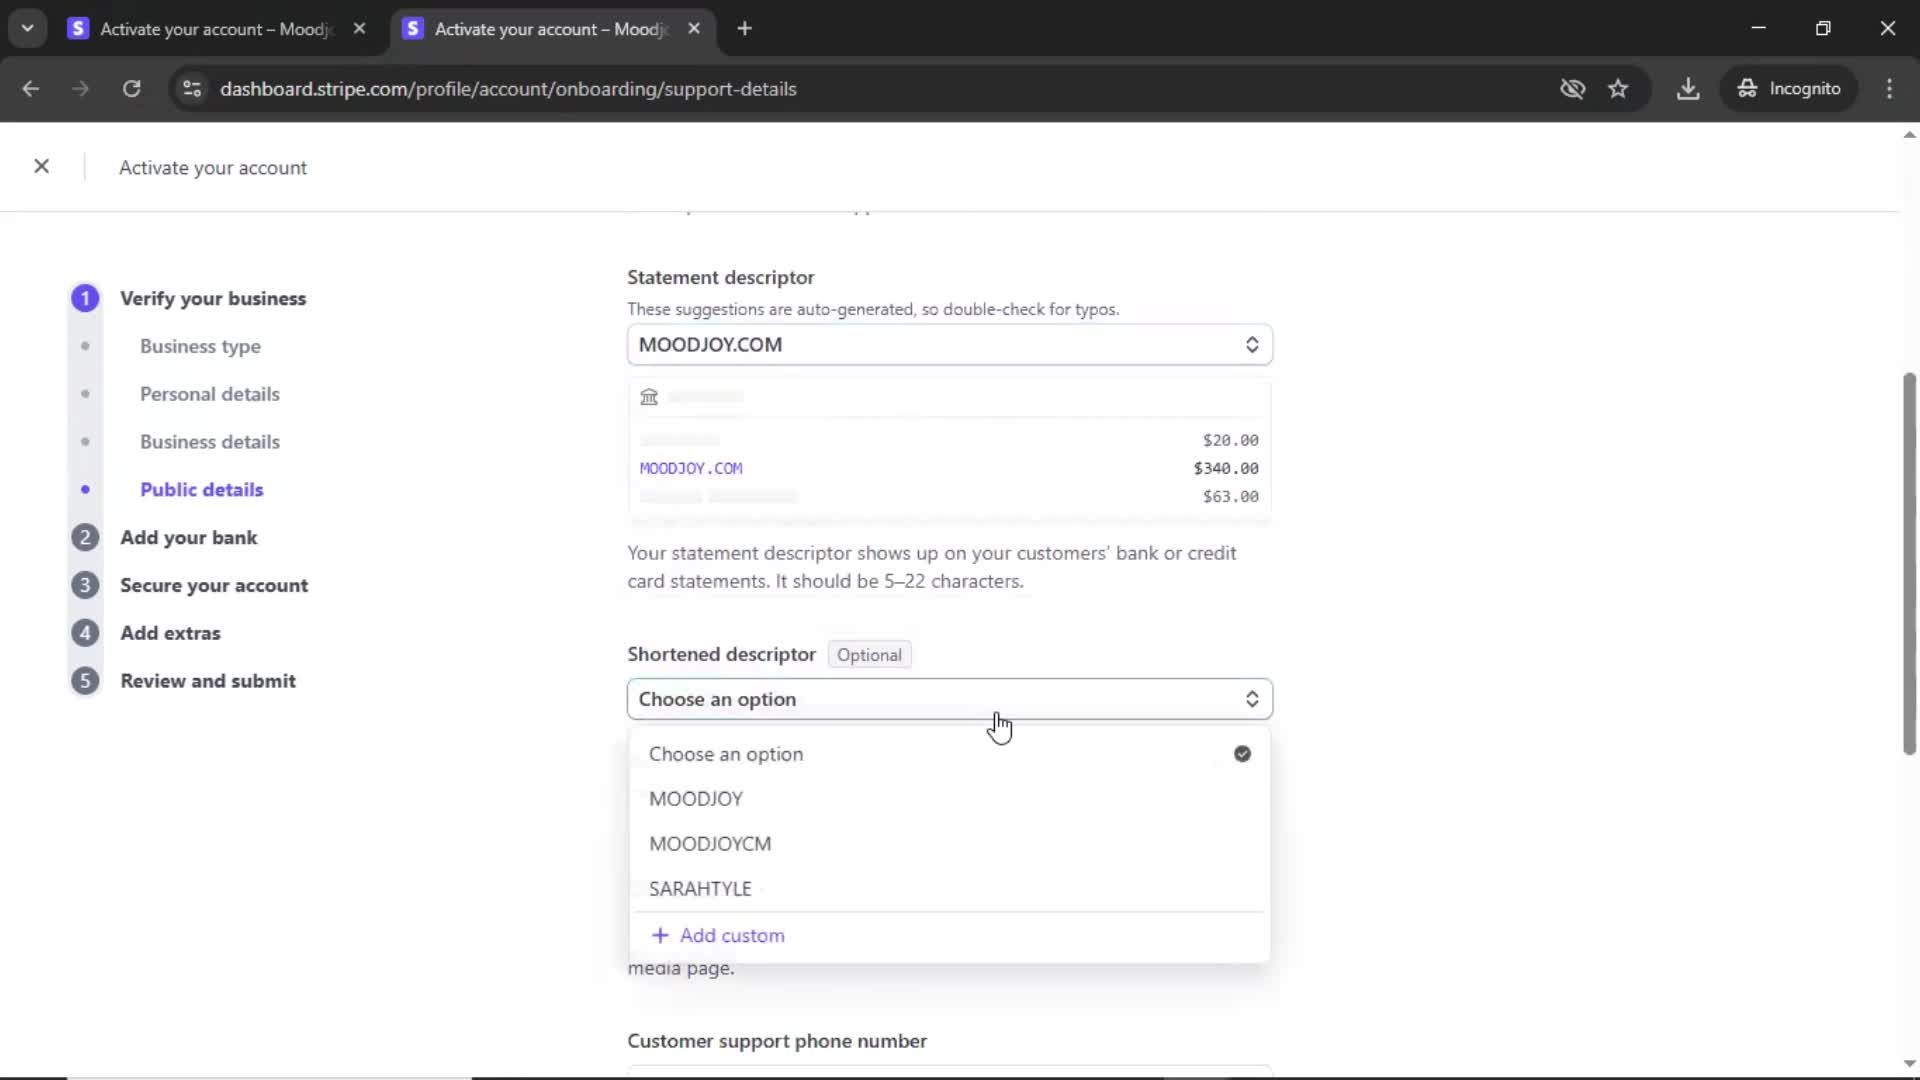Screen dimensions: 1920x1080
Task: Open the Add your bank step
Action: pos(188,538)
